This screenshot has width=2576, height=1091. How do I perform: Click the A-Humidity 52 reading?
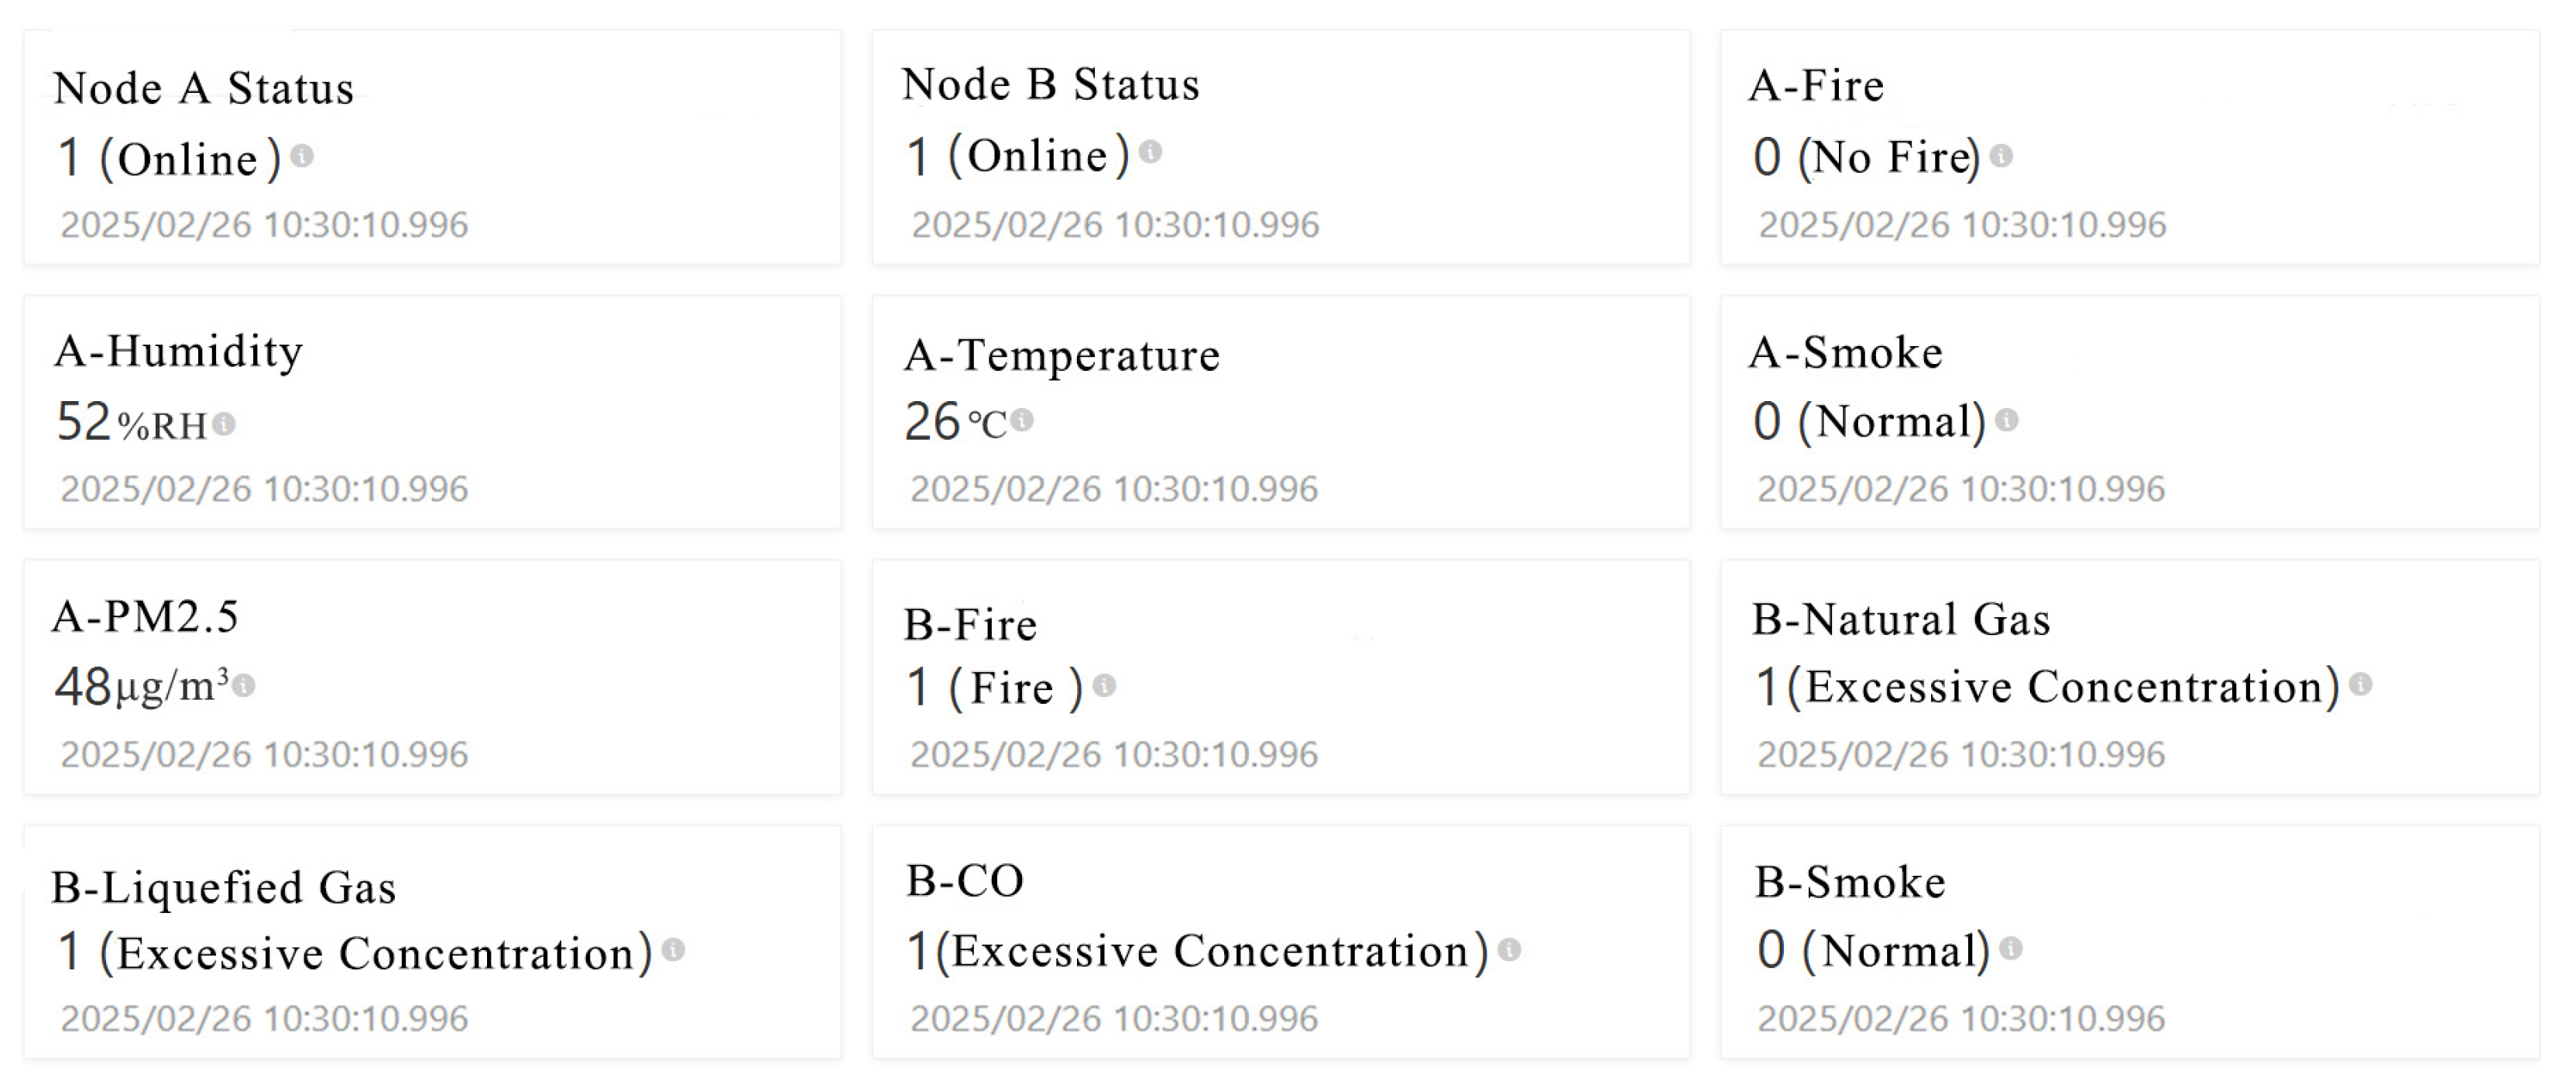tap(84, 422)
